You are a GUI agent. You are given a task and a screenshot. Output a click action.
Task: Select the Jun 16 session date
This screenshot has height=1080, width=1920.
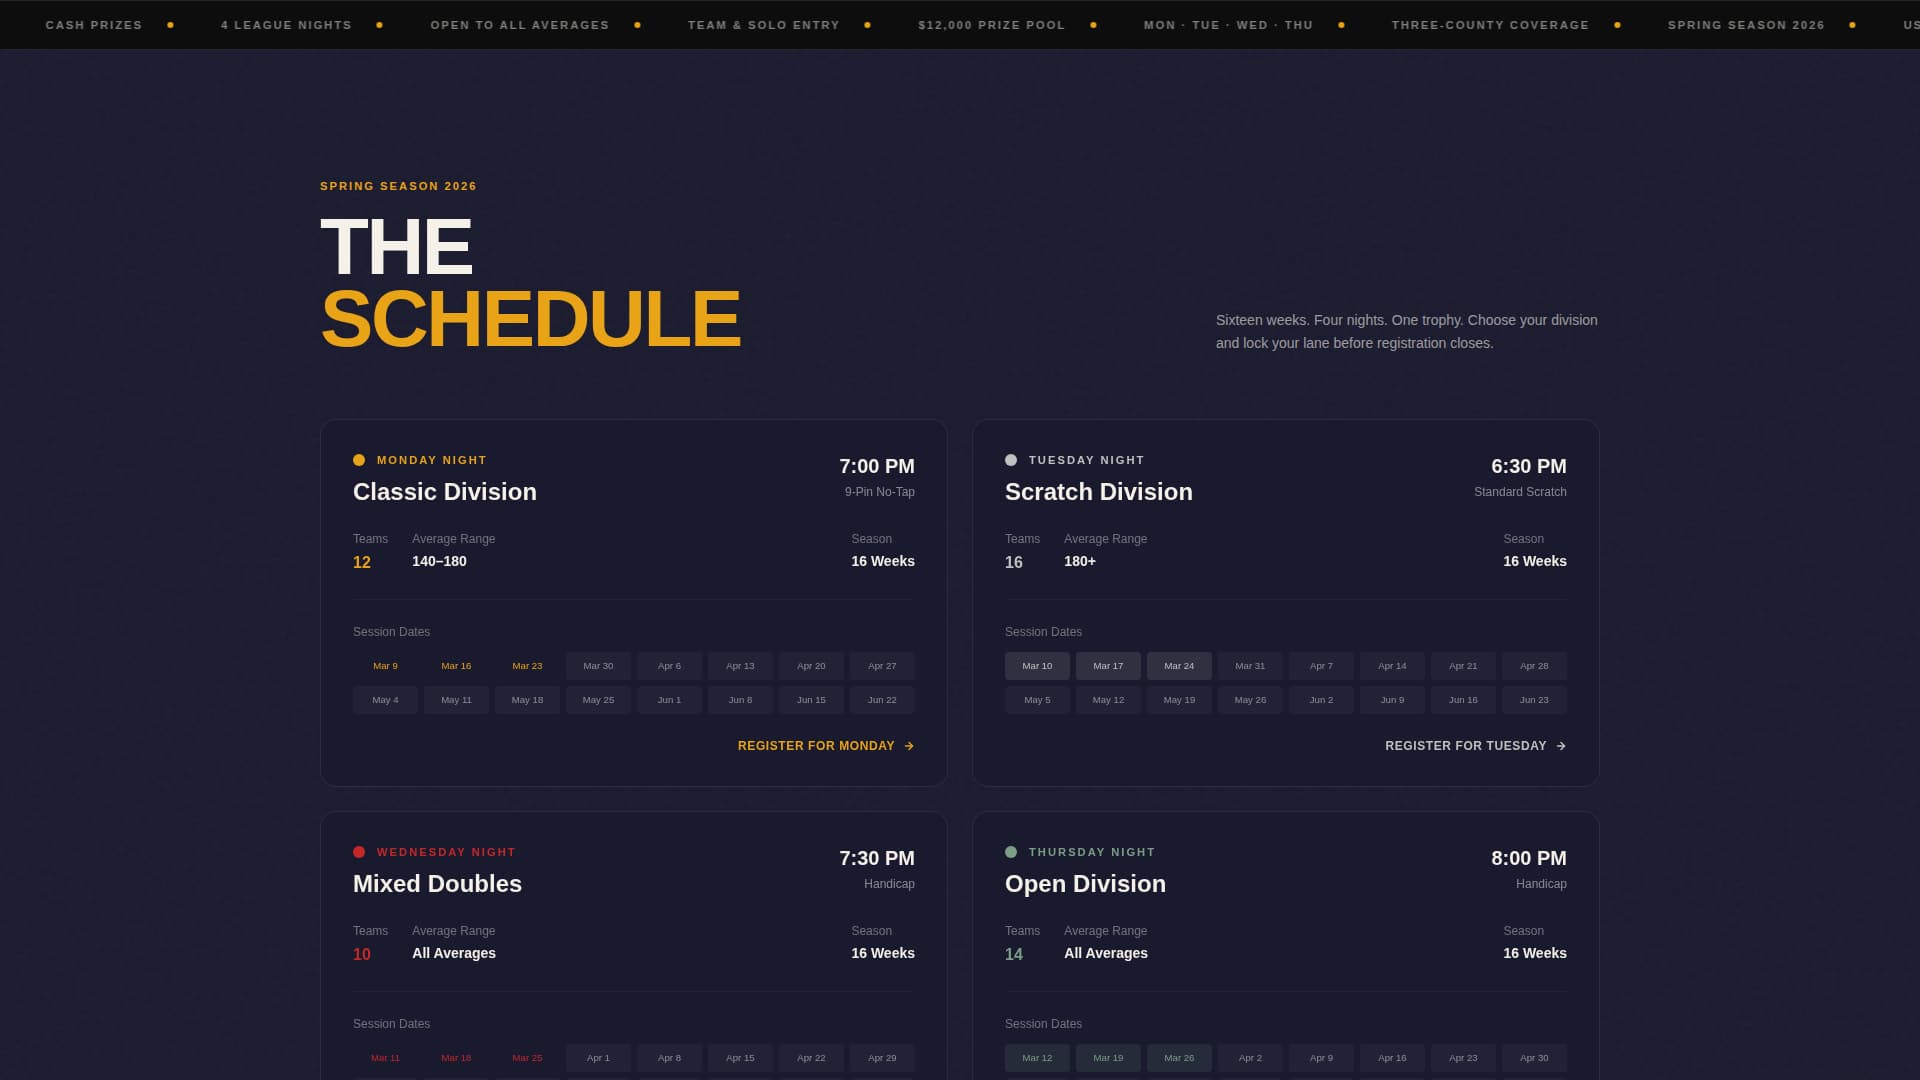[1463, 700]
